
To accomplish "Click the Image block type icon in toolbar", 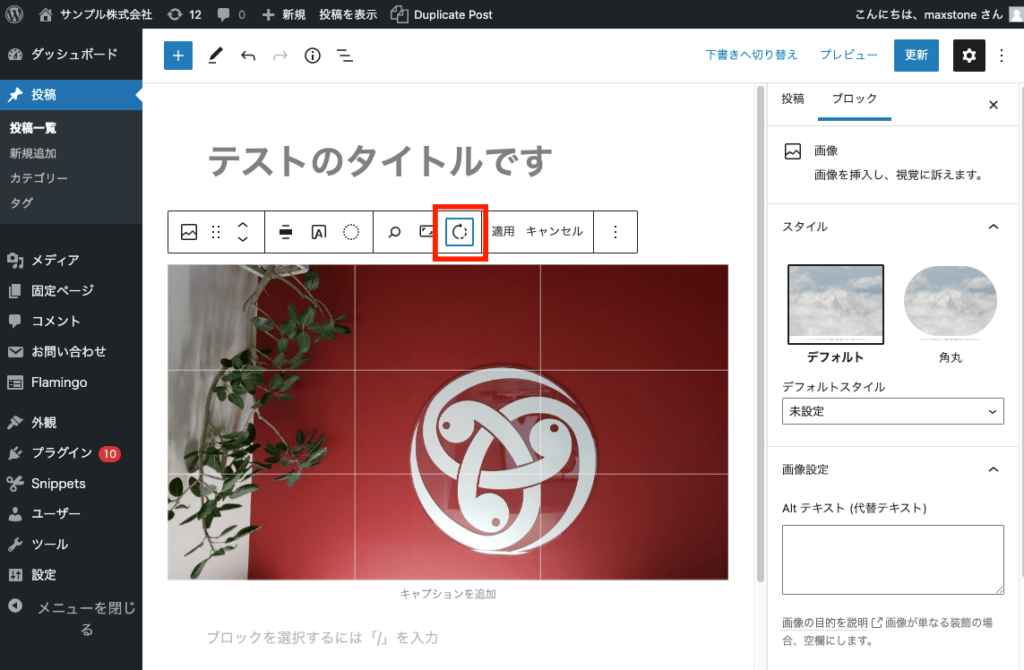I will coord(190,231).
